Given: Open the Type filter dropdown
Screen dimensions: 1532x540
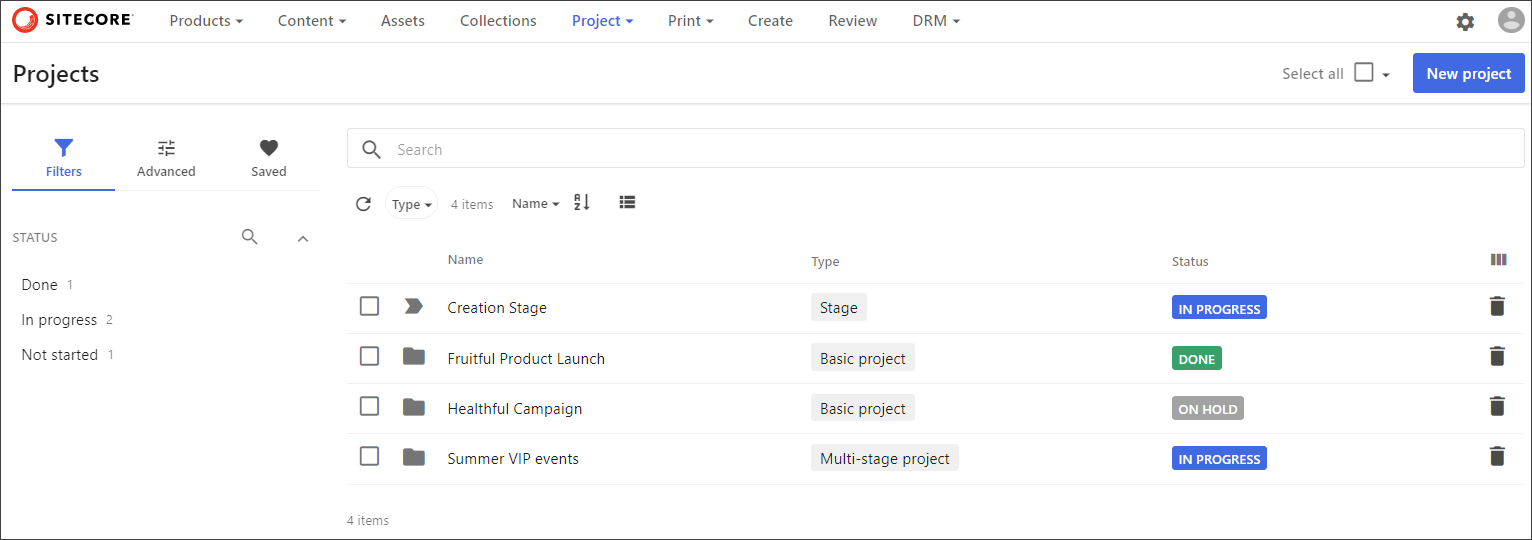Looking at the screenshot, I should tap(412, 204).
